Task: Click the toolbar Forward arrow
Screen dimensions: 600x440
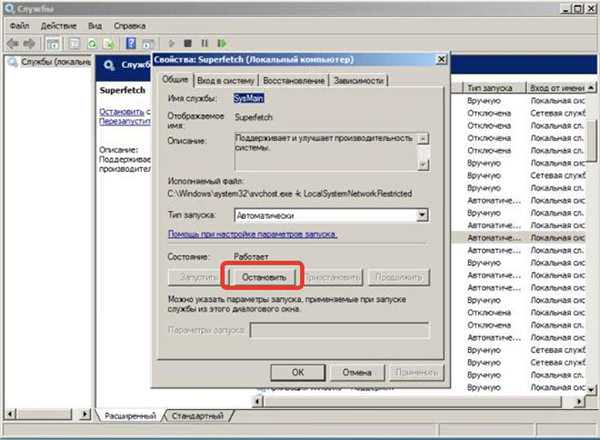Action: click(29, 44)
